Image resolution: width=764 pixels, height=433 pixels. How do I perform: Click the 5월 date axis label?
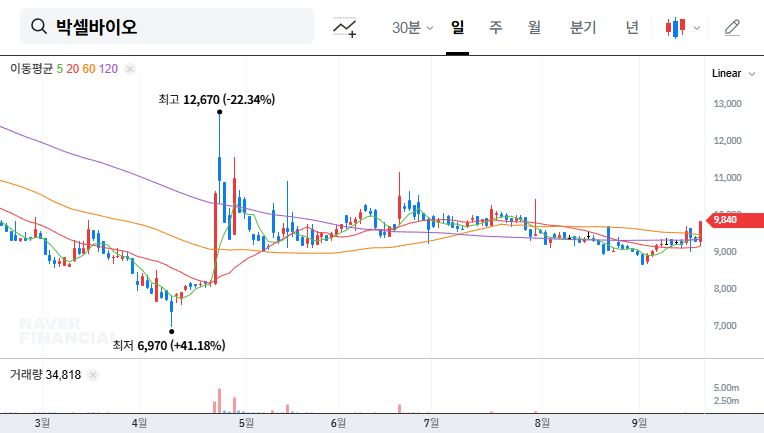tap(246, 423)
